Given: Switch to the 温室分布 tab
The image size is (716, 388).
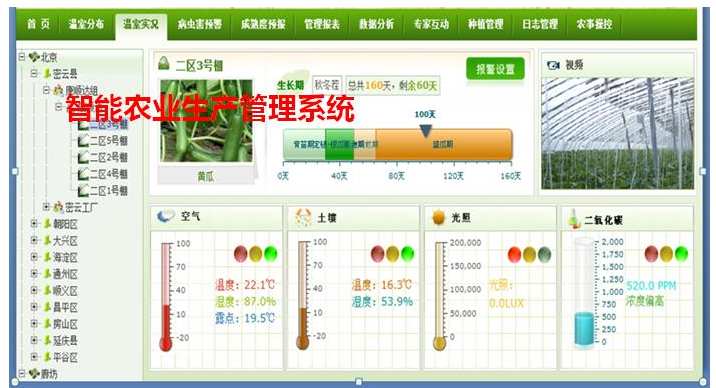Looking at the screenshot, I should 86,24.
